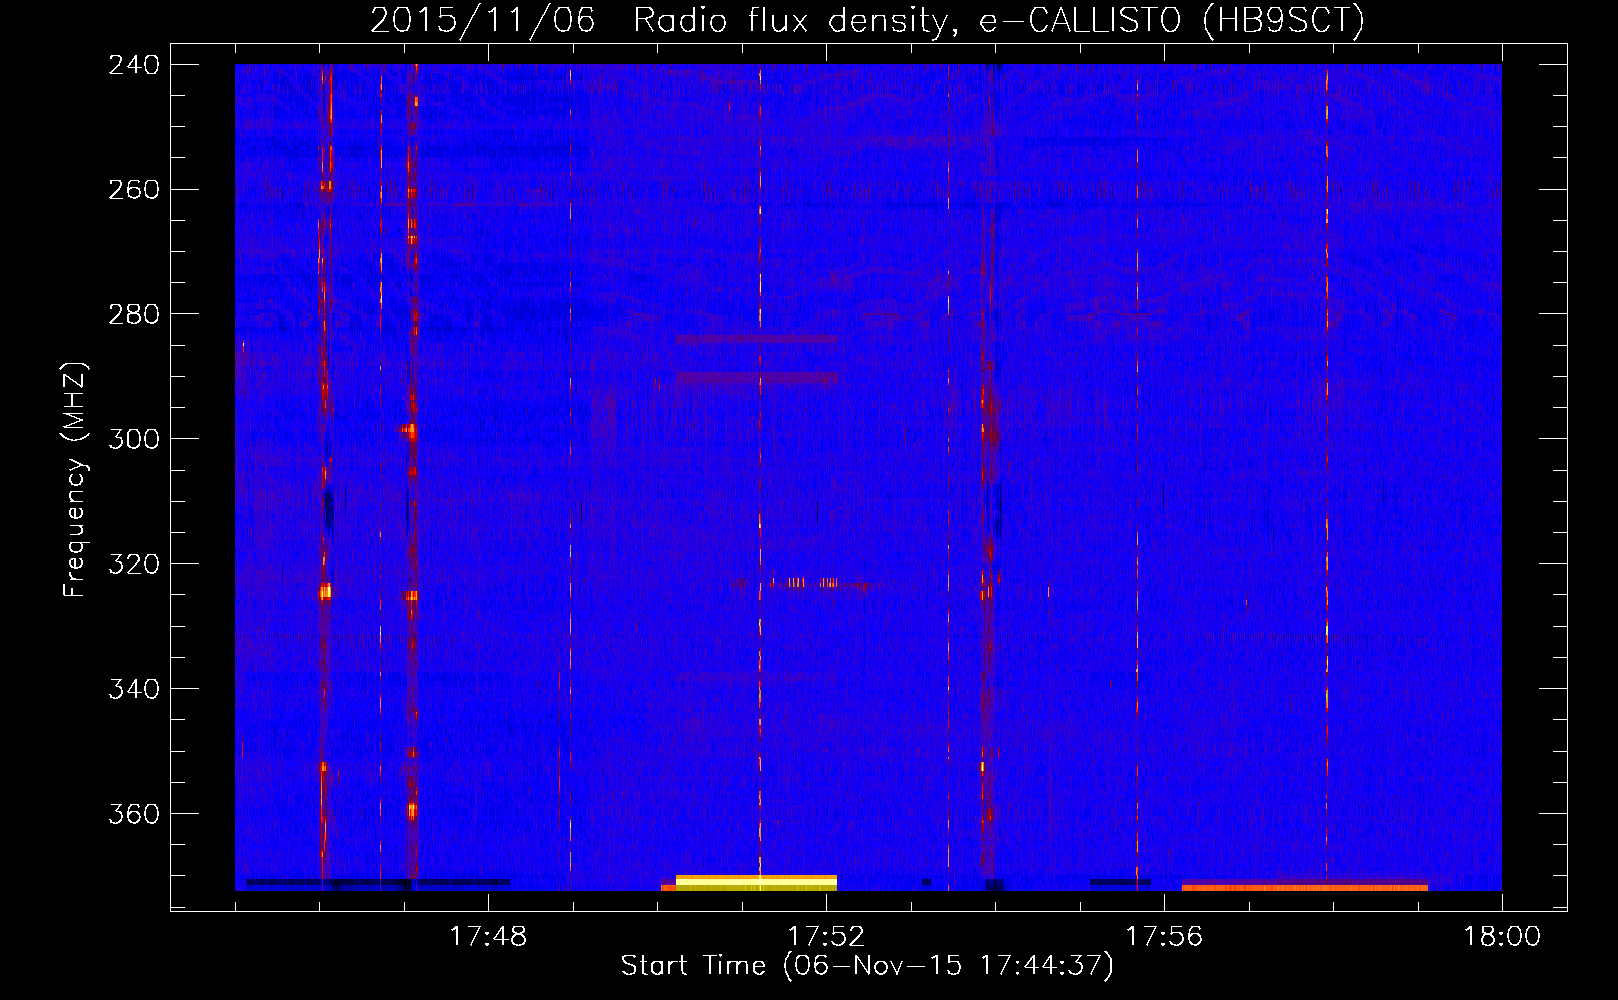Click the 340 frequency tick label
This screenshot has width=1618, height=1000.
pyautogui.click(x=134, y=689)
